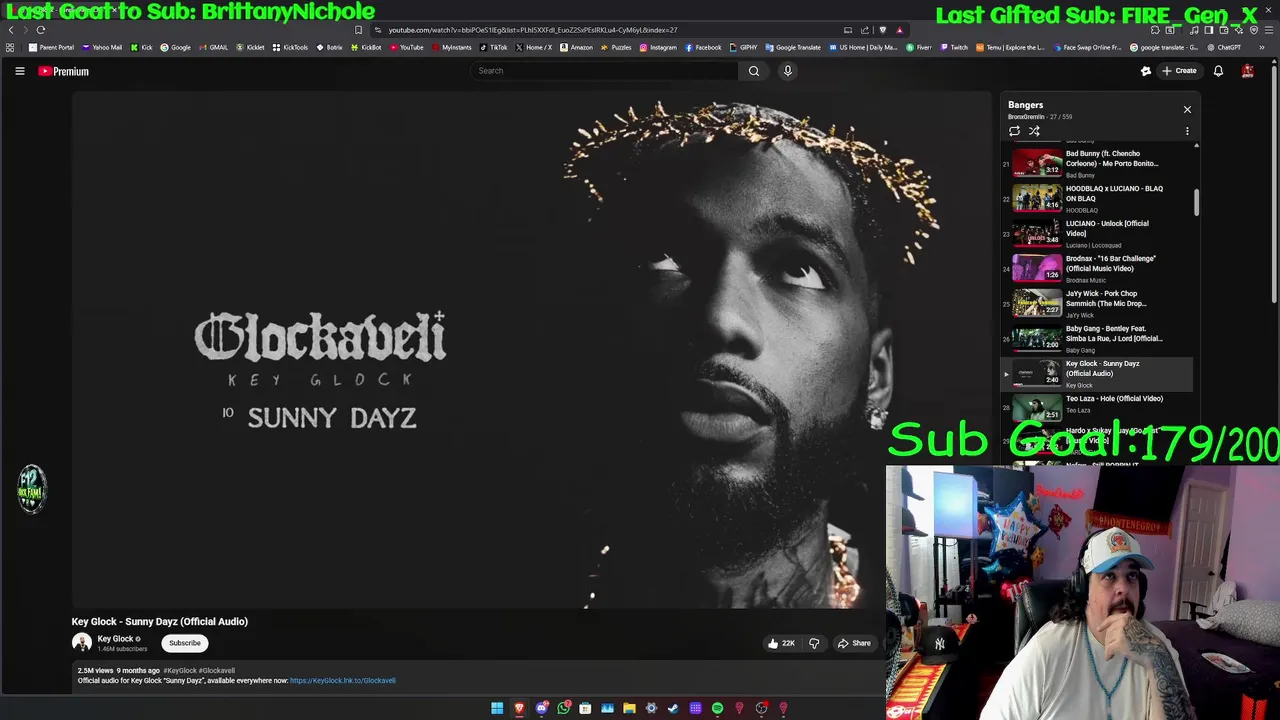The image size is (1280, 720).
Task: Play Bad Bunny Me Porto Bonito thumbnail
Action: (1037, 163)
